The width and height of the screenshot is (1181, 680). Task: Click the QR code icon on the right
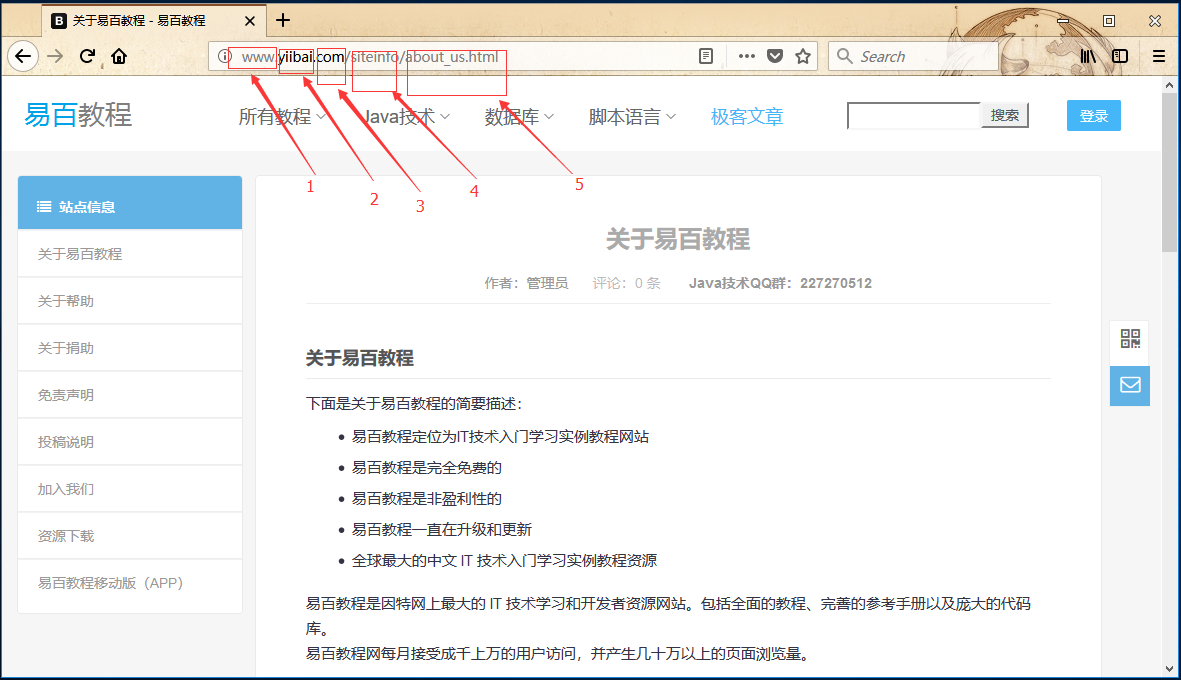pos(1130,339)
